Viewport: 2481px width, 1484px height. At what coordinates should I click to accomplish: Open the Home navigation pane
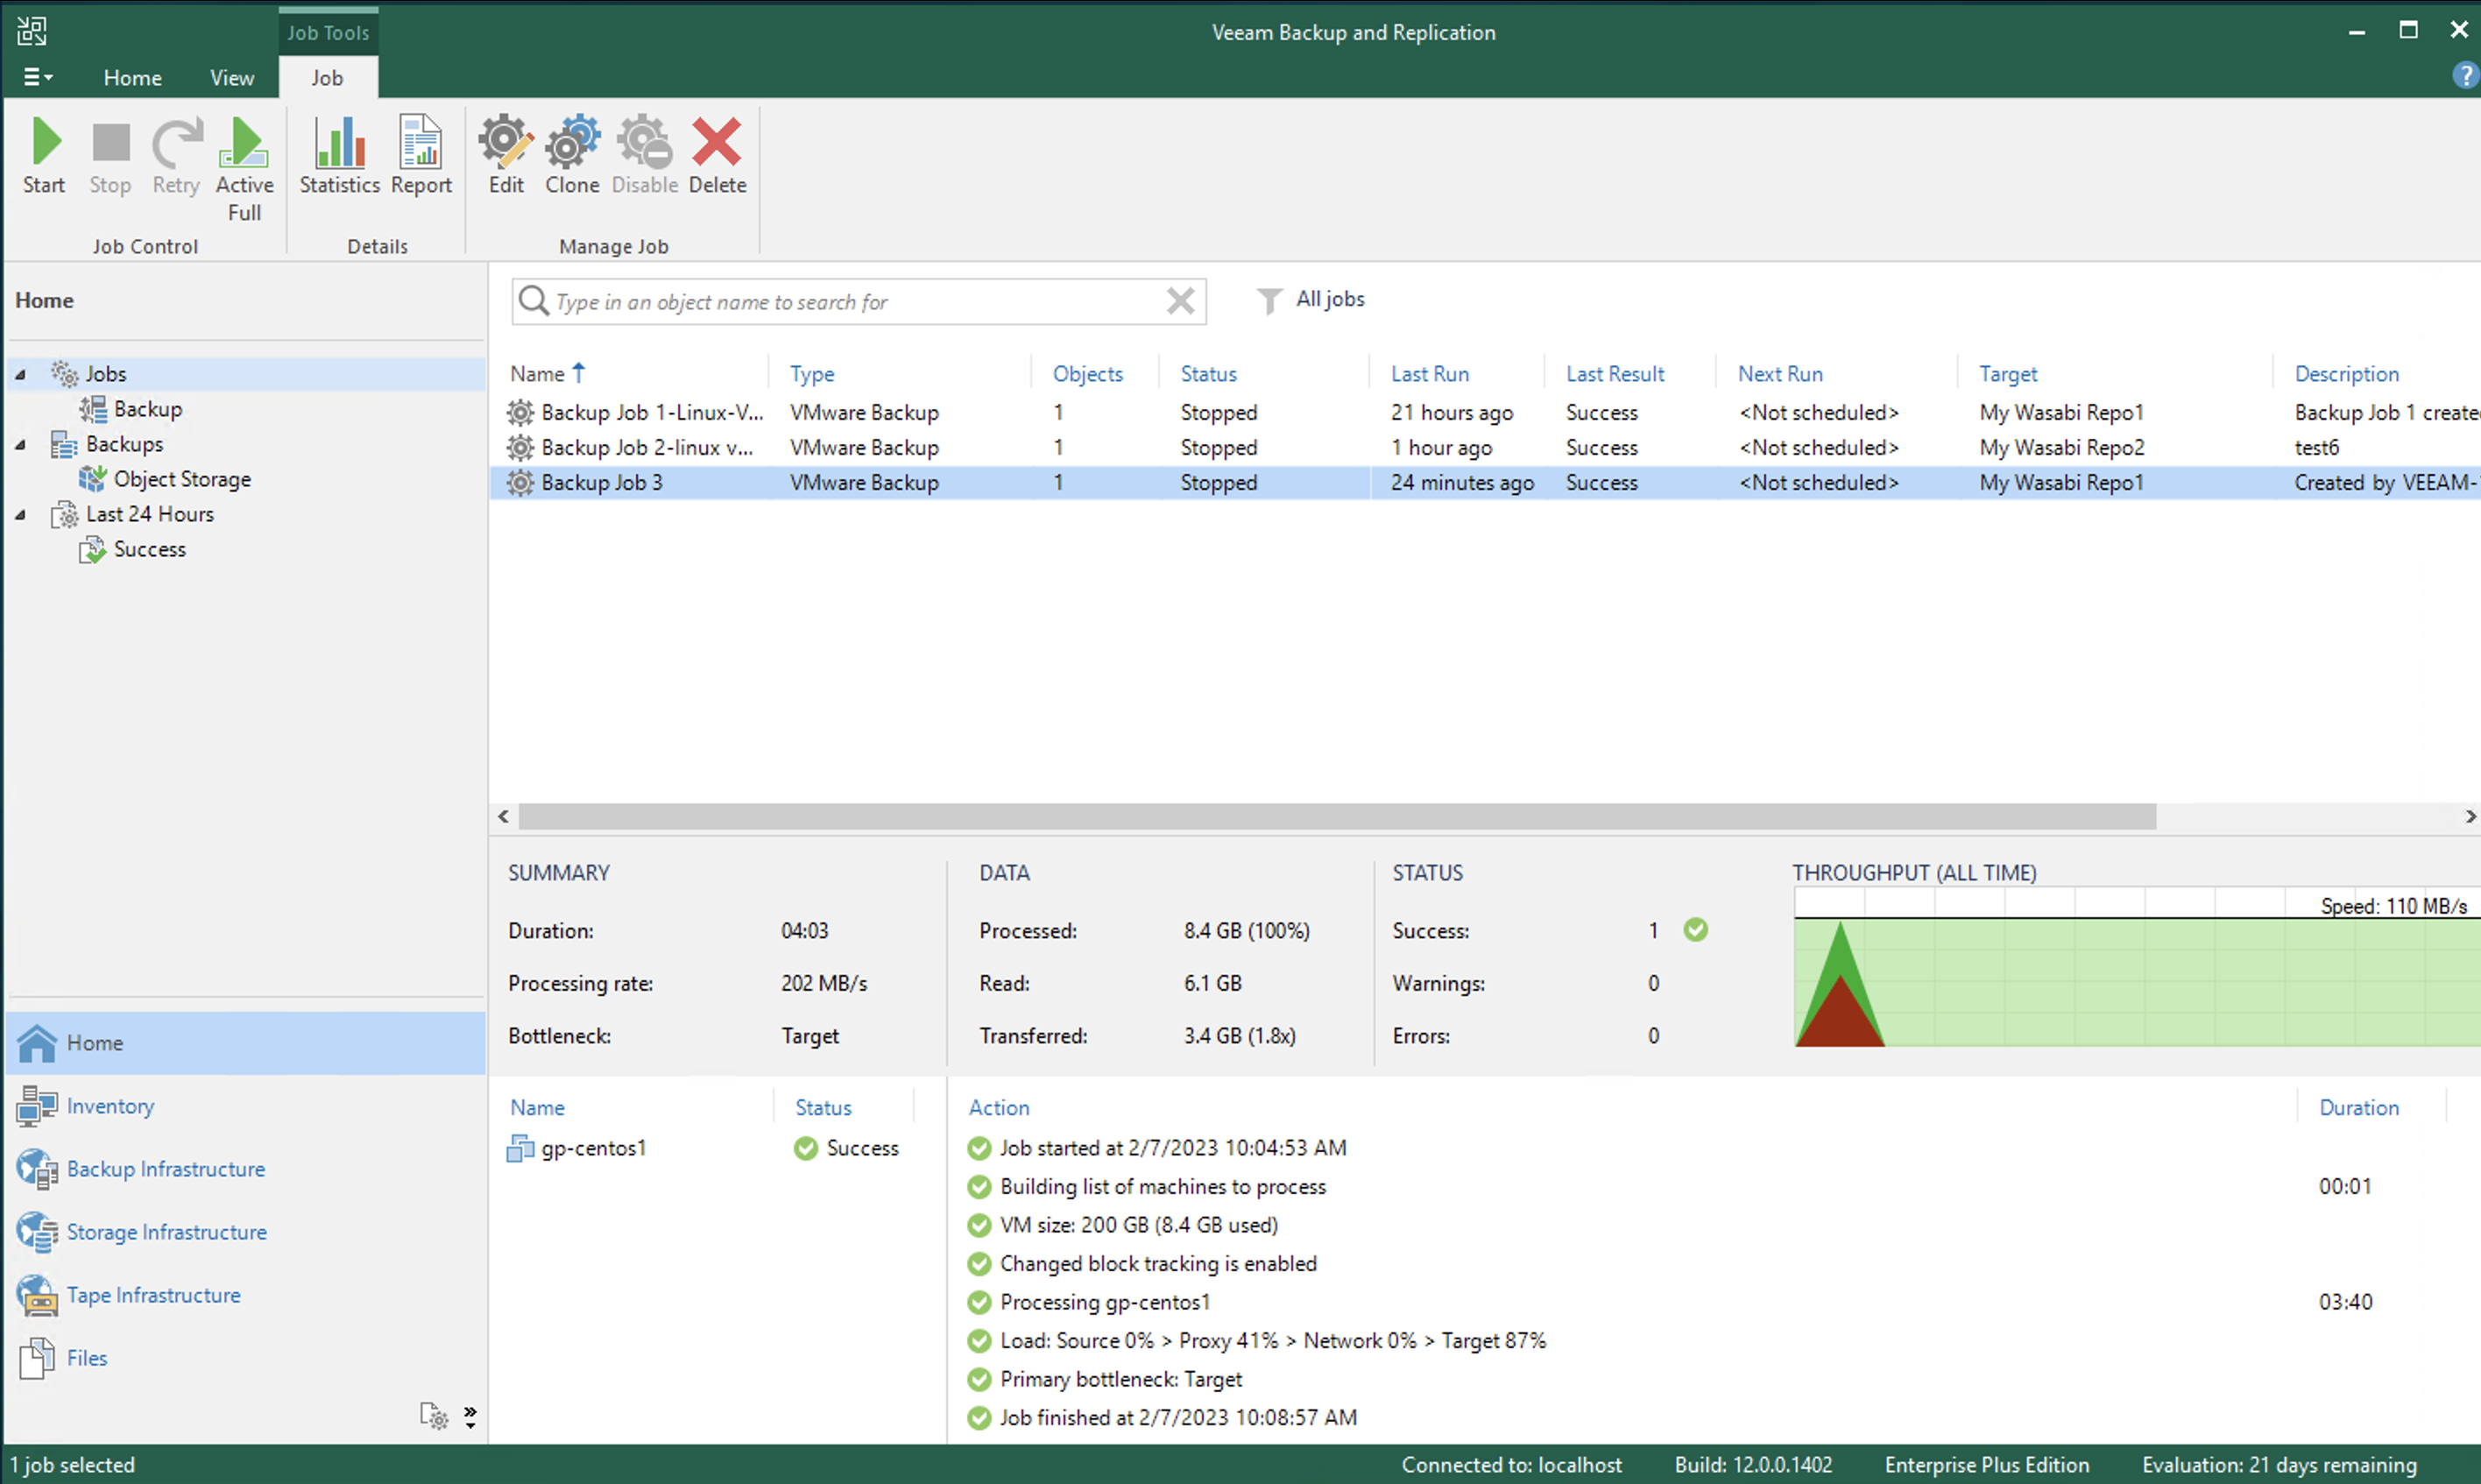coord(246,1043)
